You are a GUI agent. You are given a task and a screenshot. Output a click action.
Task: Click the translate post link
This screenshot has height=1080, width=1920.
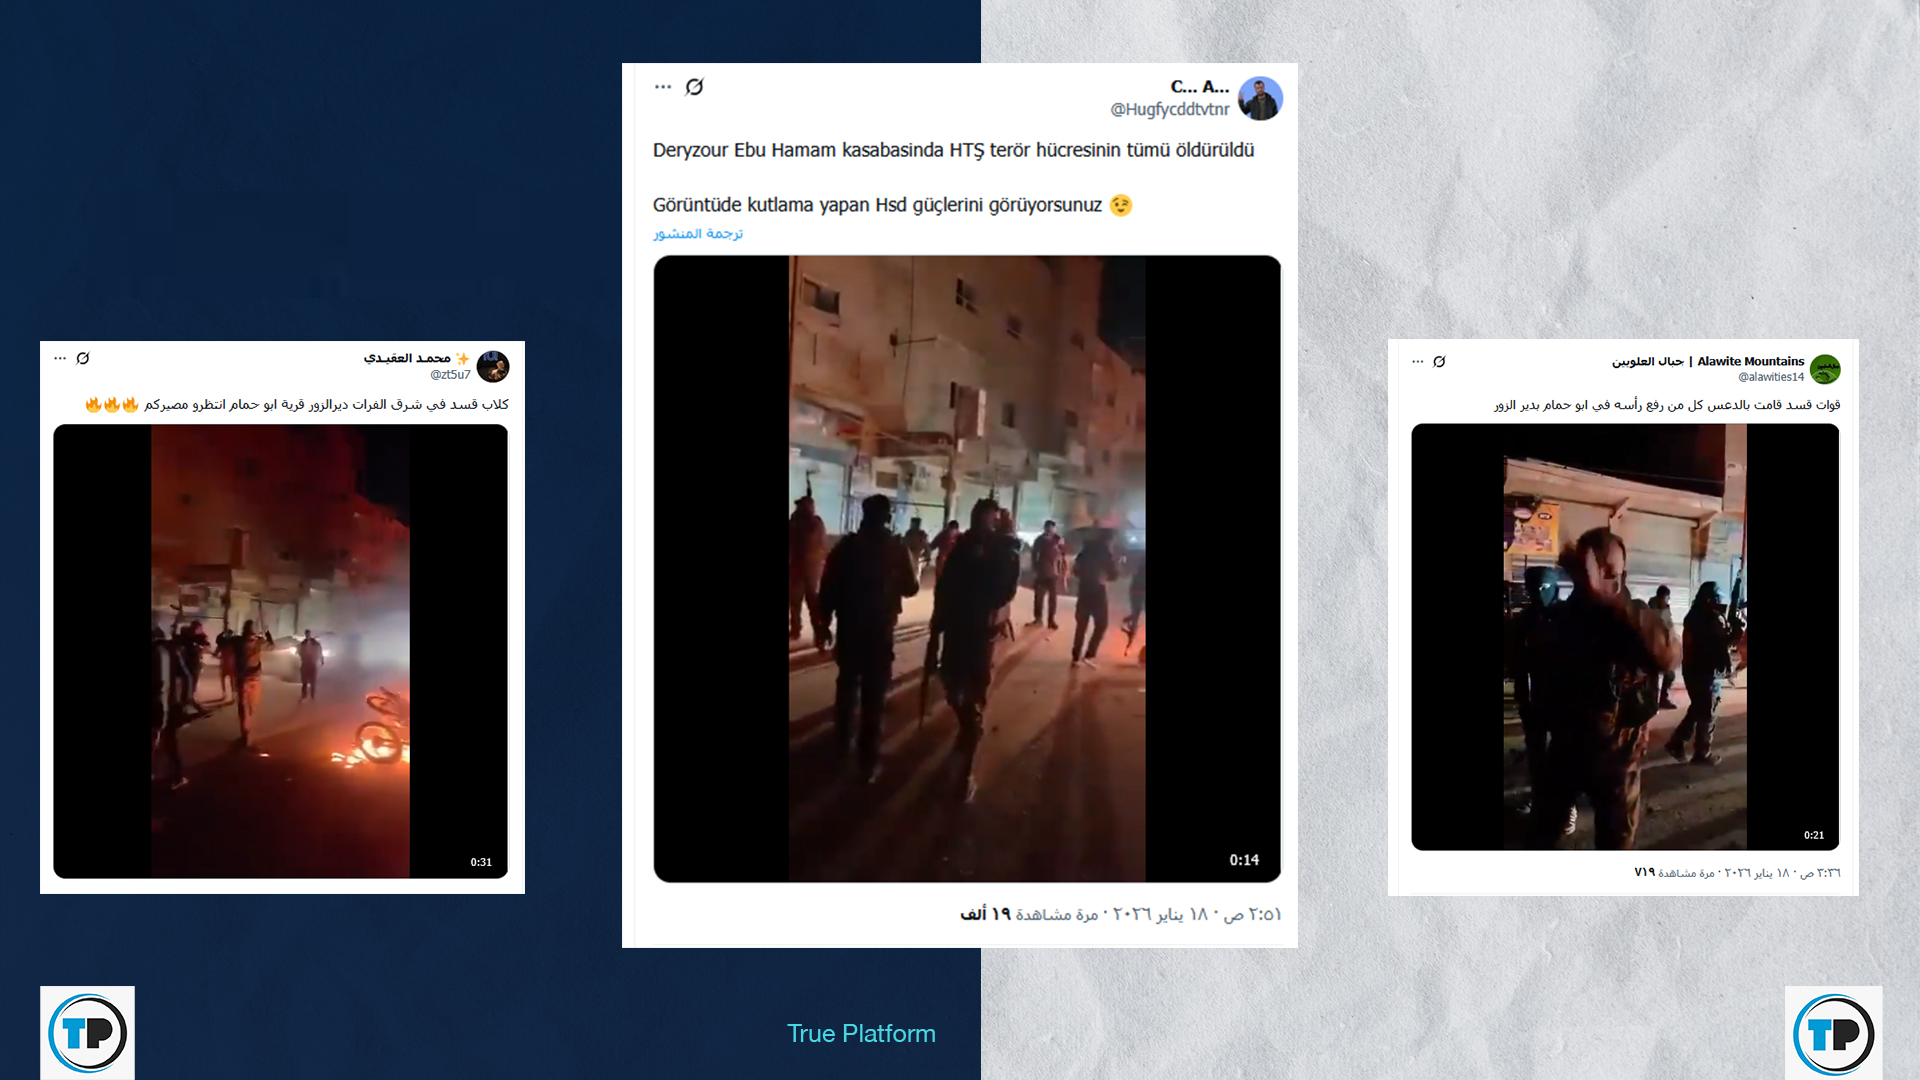pos(698,233)
